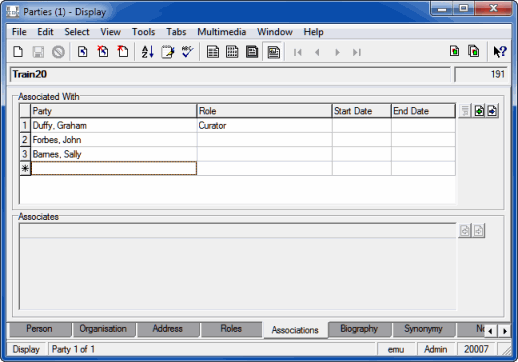Switch to List view icon
This screenshot has height=362, width=518.
[213, 52]
